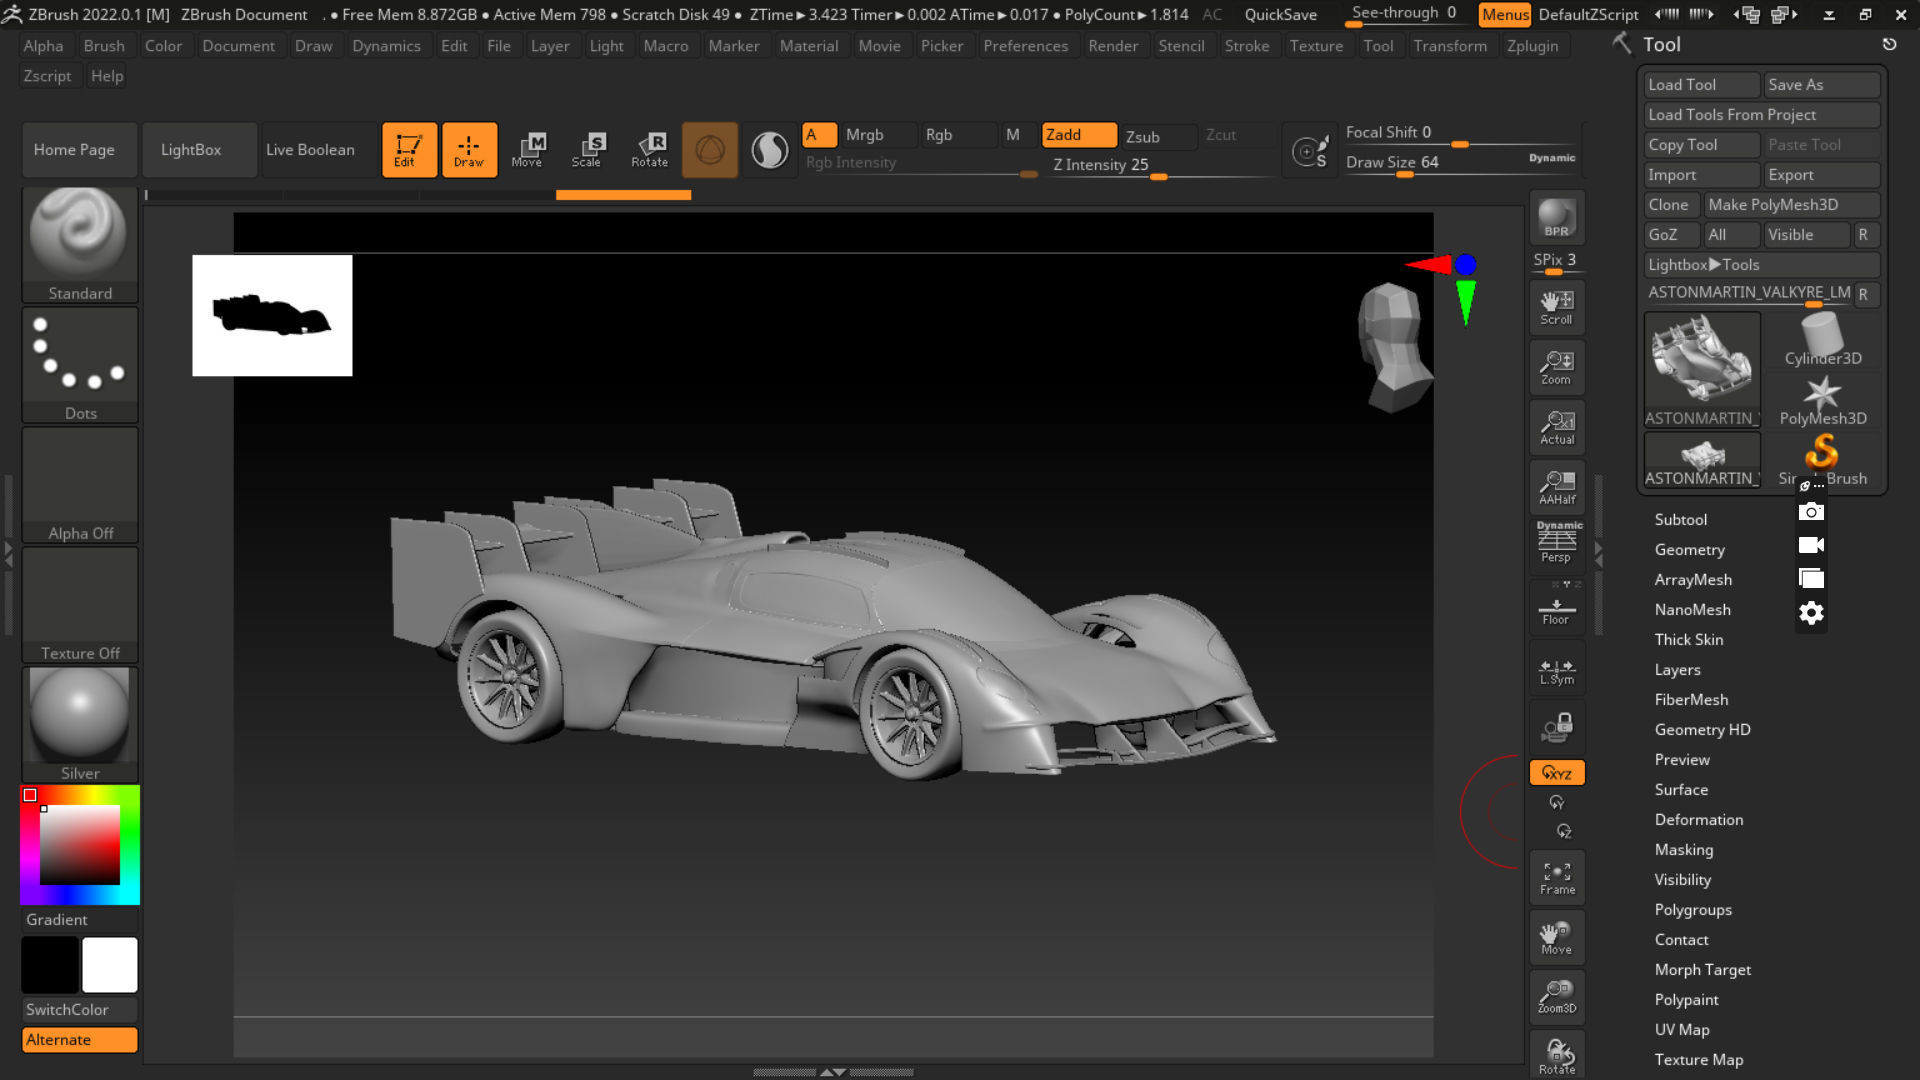Click the QuickSave button

click(x=1280, y=15)
